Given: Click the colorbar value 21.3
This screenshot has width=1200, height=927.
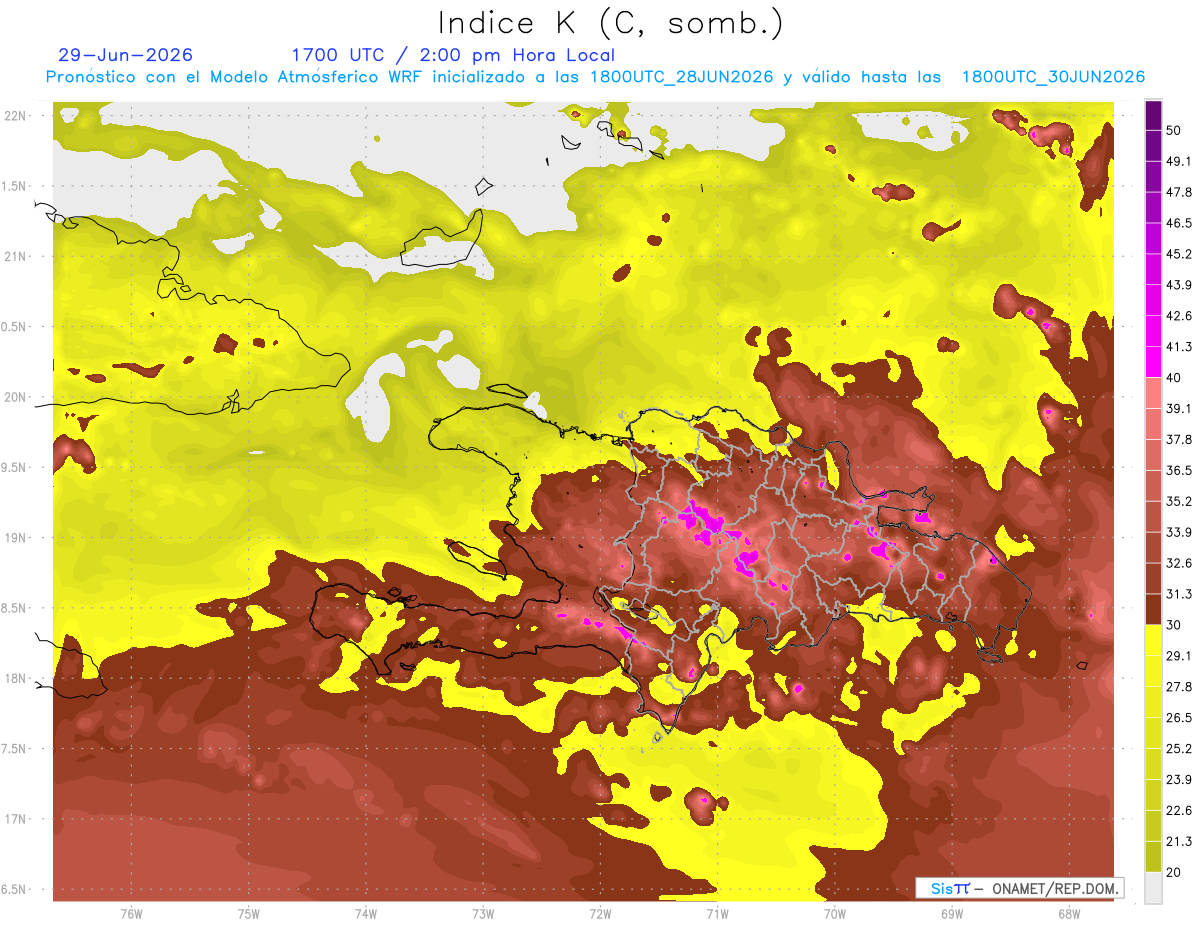Looking at the screenshot, I should (1178, 841).
